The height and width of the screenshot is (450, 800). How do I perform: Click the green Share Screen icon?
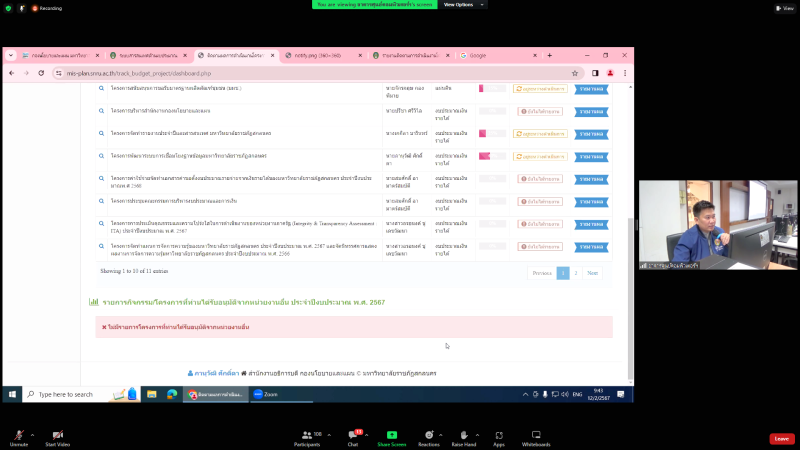coord(391,435)
